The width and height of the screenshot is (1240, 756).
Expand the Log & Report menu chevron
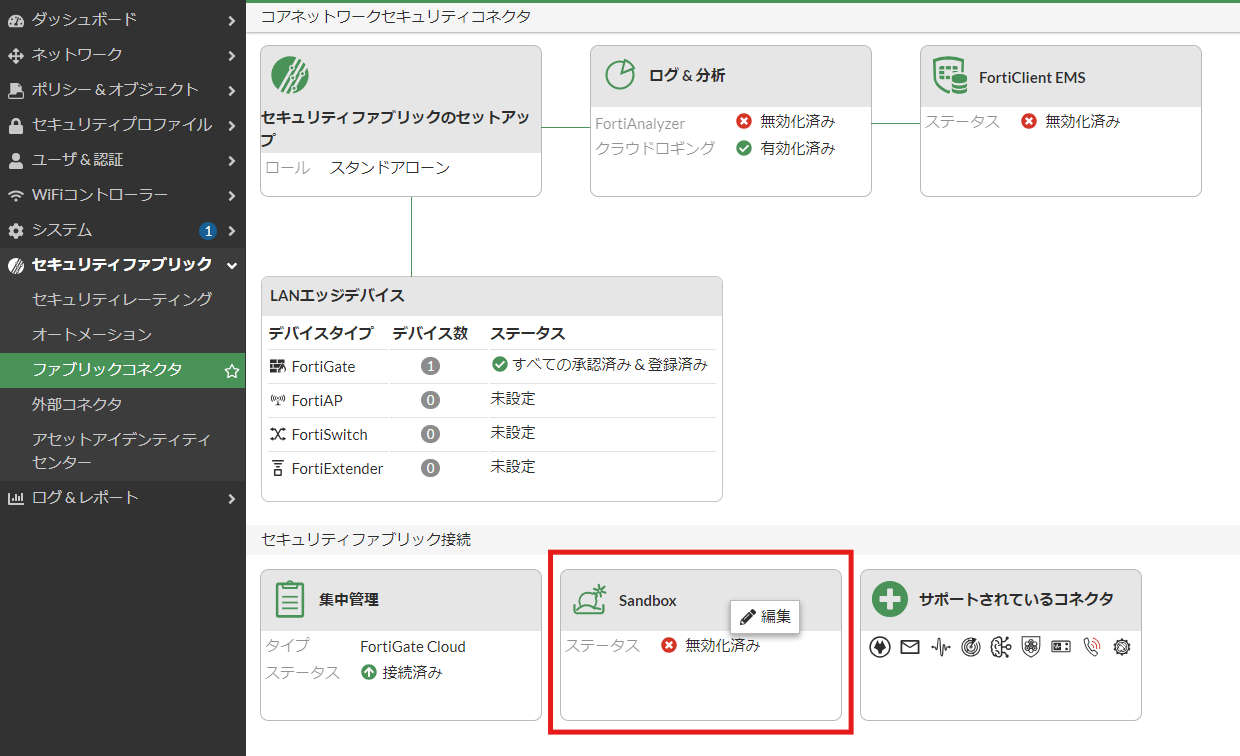pyautogui.click(x=232, y=498)
